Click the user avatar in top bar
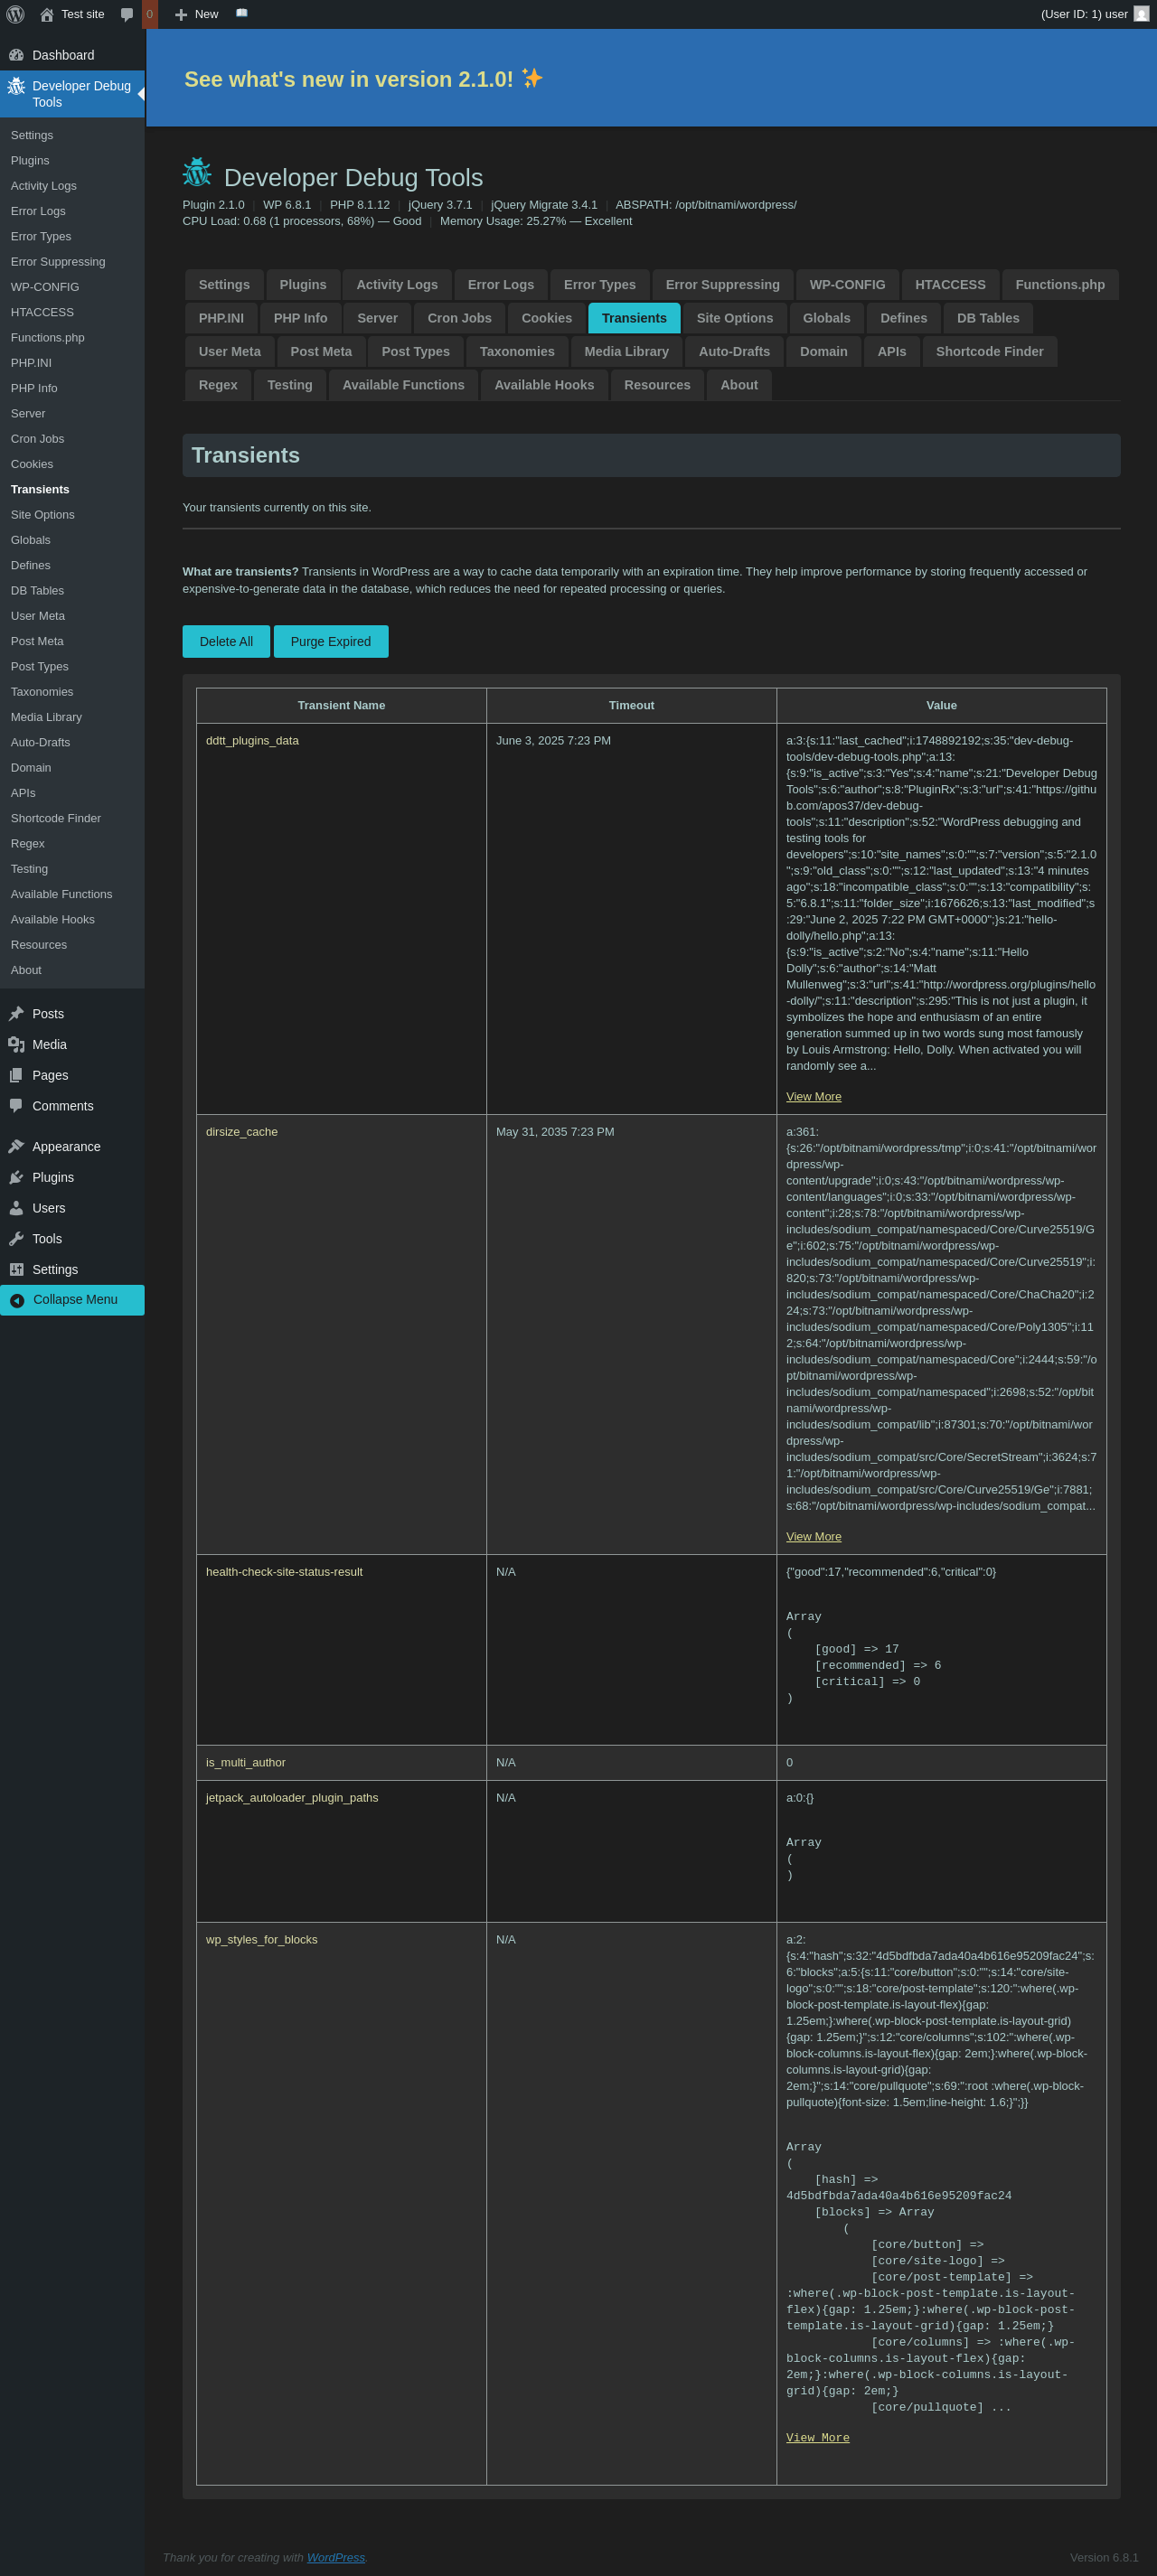This screenshot has width=1157, height=2576. click(1141, 14)
